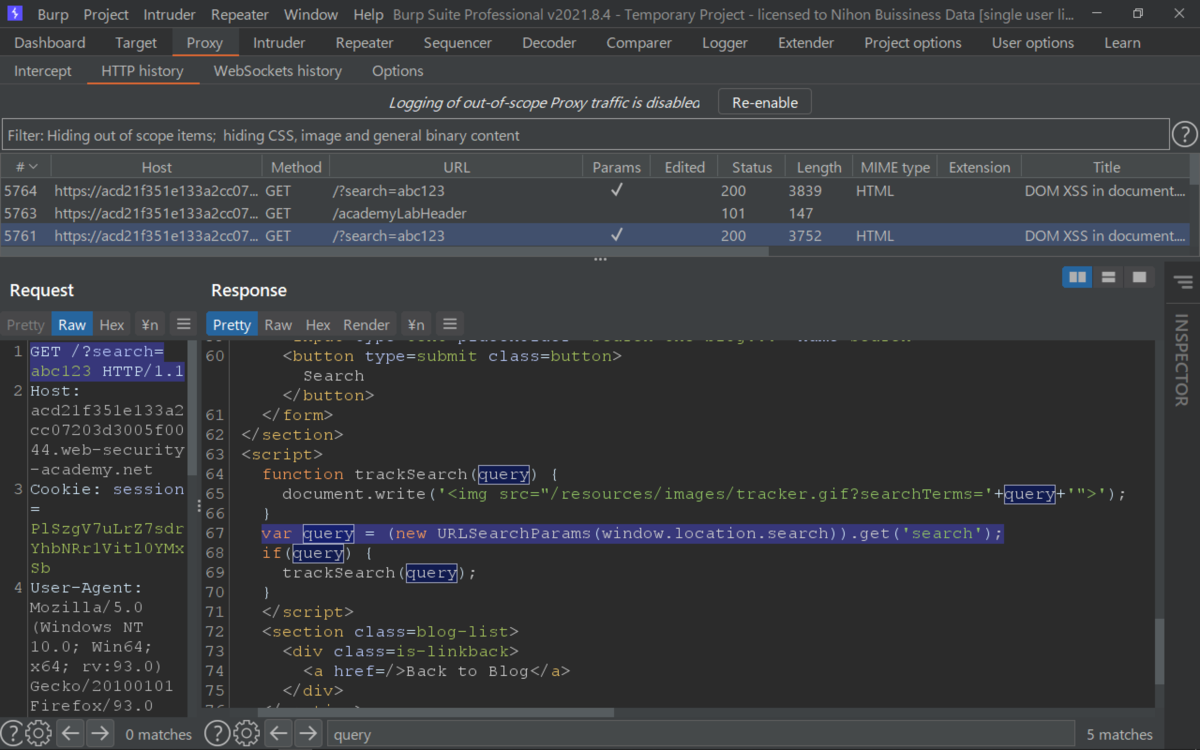Open the Intercept sub-tab
The height and width of the screenshot is (750, 1200).
pyautogui.click(x=43, y=71)
